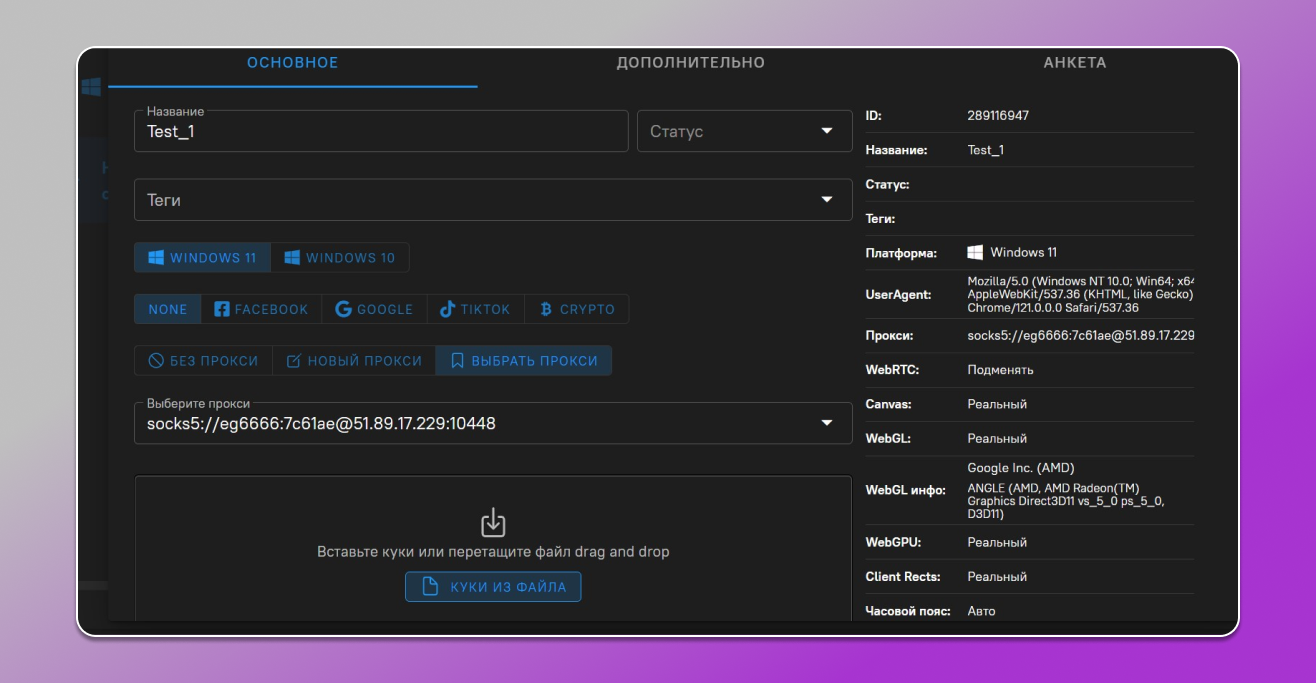The image size is (1316, 683).
Task: Select the НОВЫЙ ПРОКСИ option
Action: pos(354,361)
